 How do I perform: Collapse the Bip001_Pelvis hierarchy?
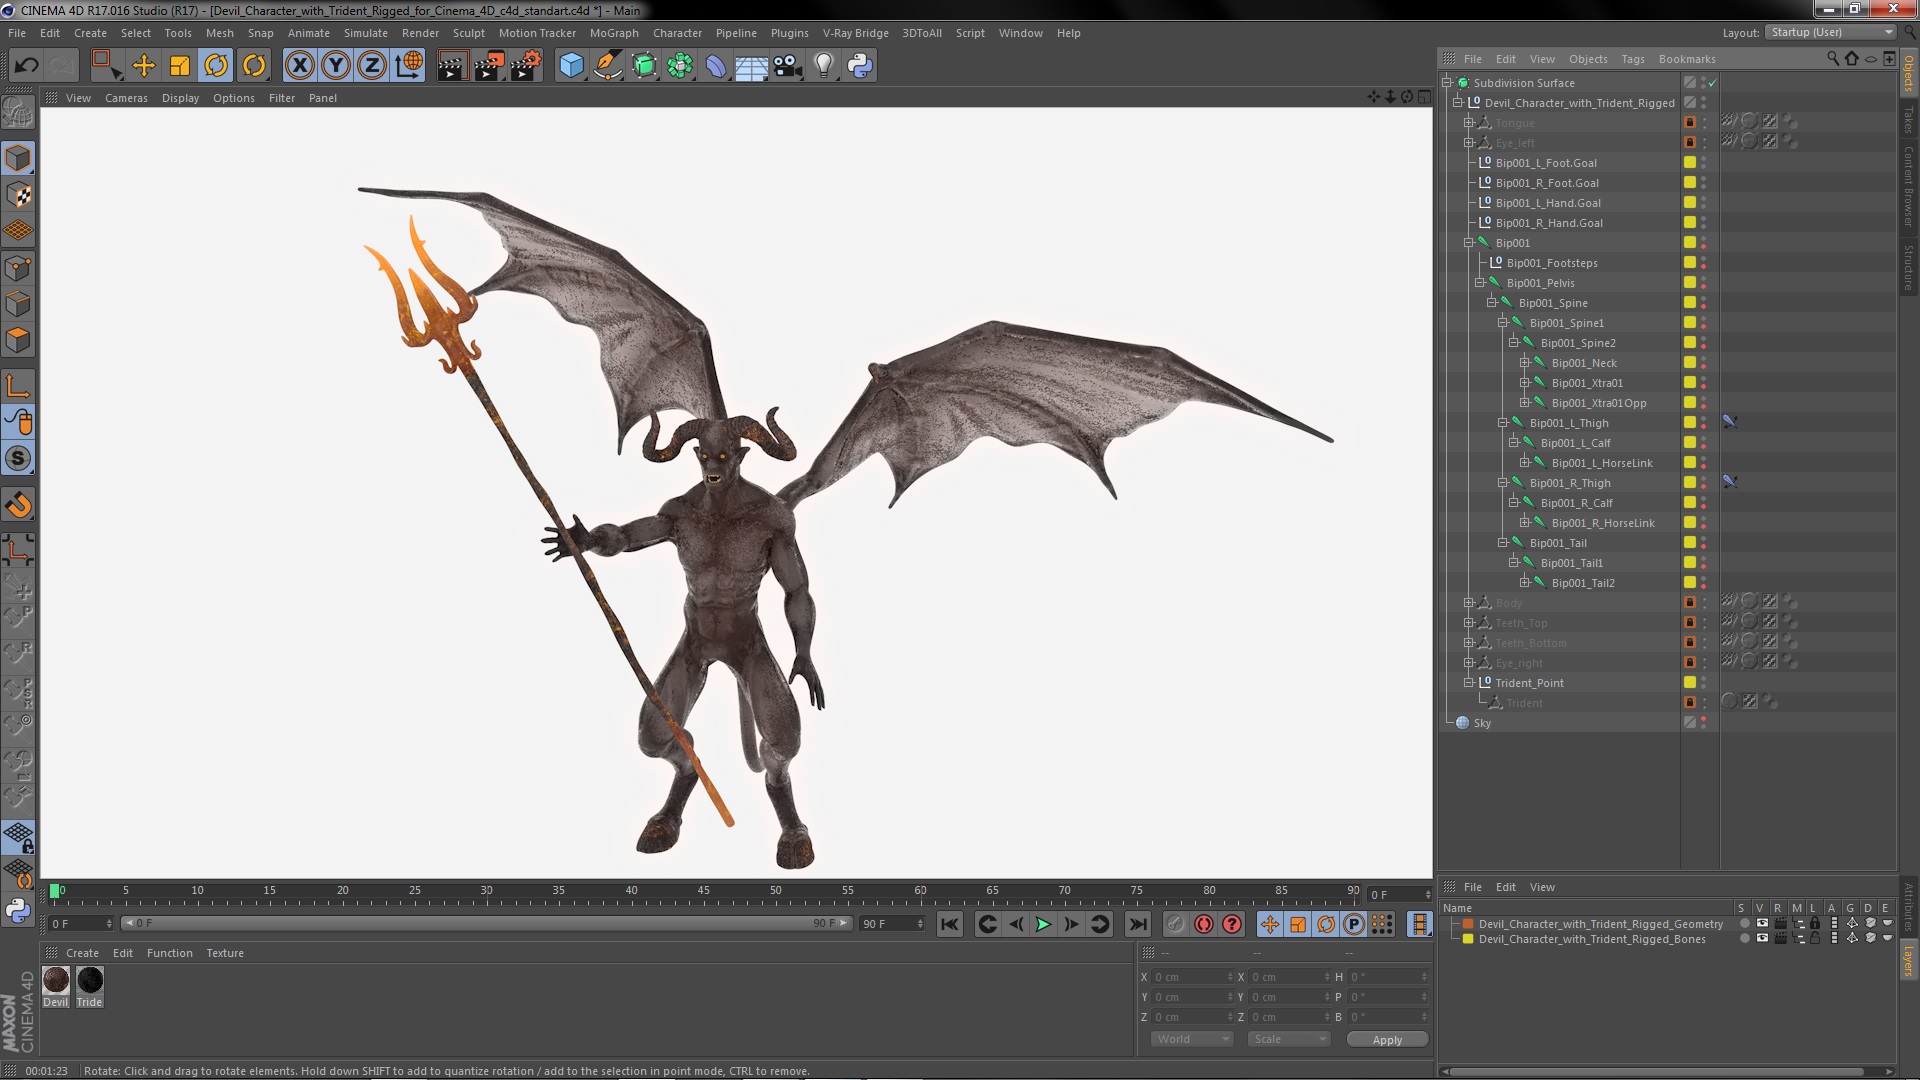click(x=1480, y=283)
